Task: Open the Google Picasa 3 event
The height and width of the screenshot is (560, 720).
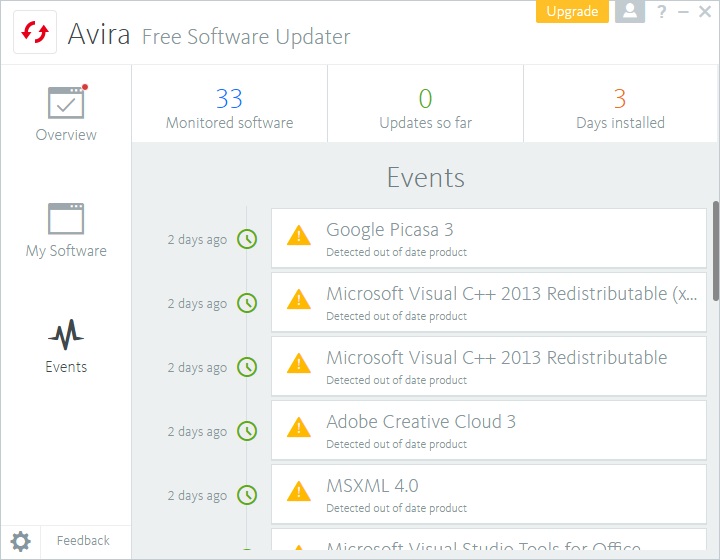Action: click(x=489, y=238)
